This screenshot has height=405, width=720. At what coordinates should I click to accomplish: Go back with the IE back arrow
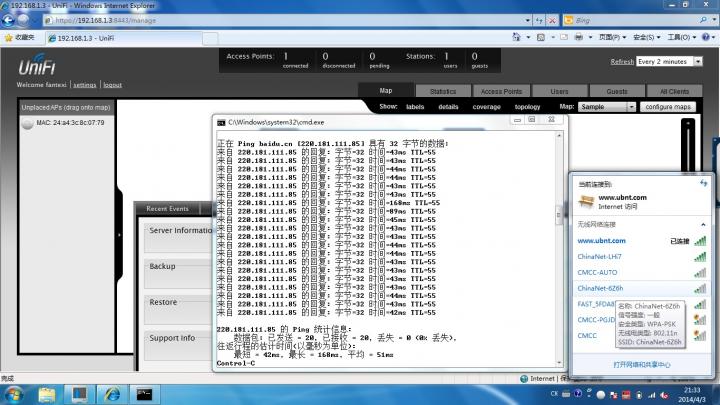(x=8, y=20)
